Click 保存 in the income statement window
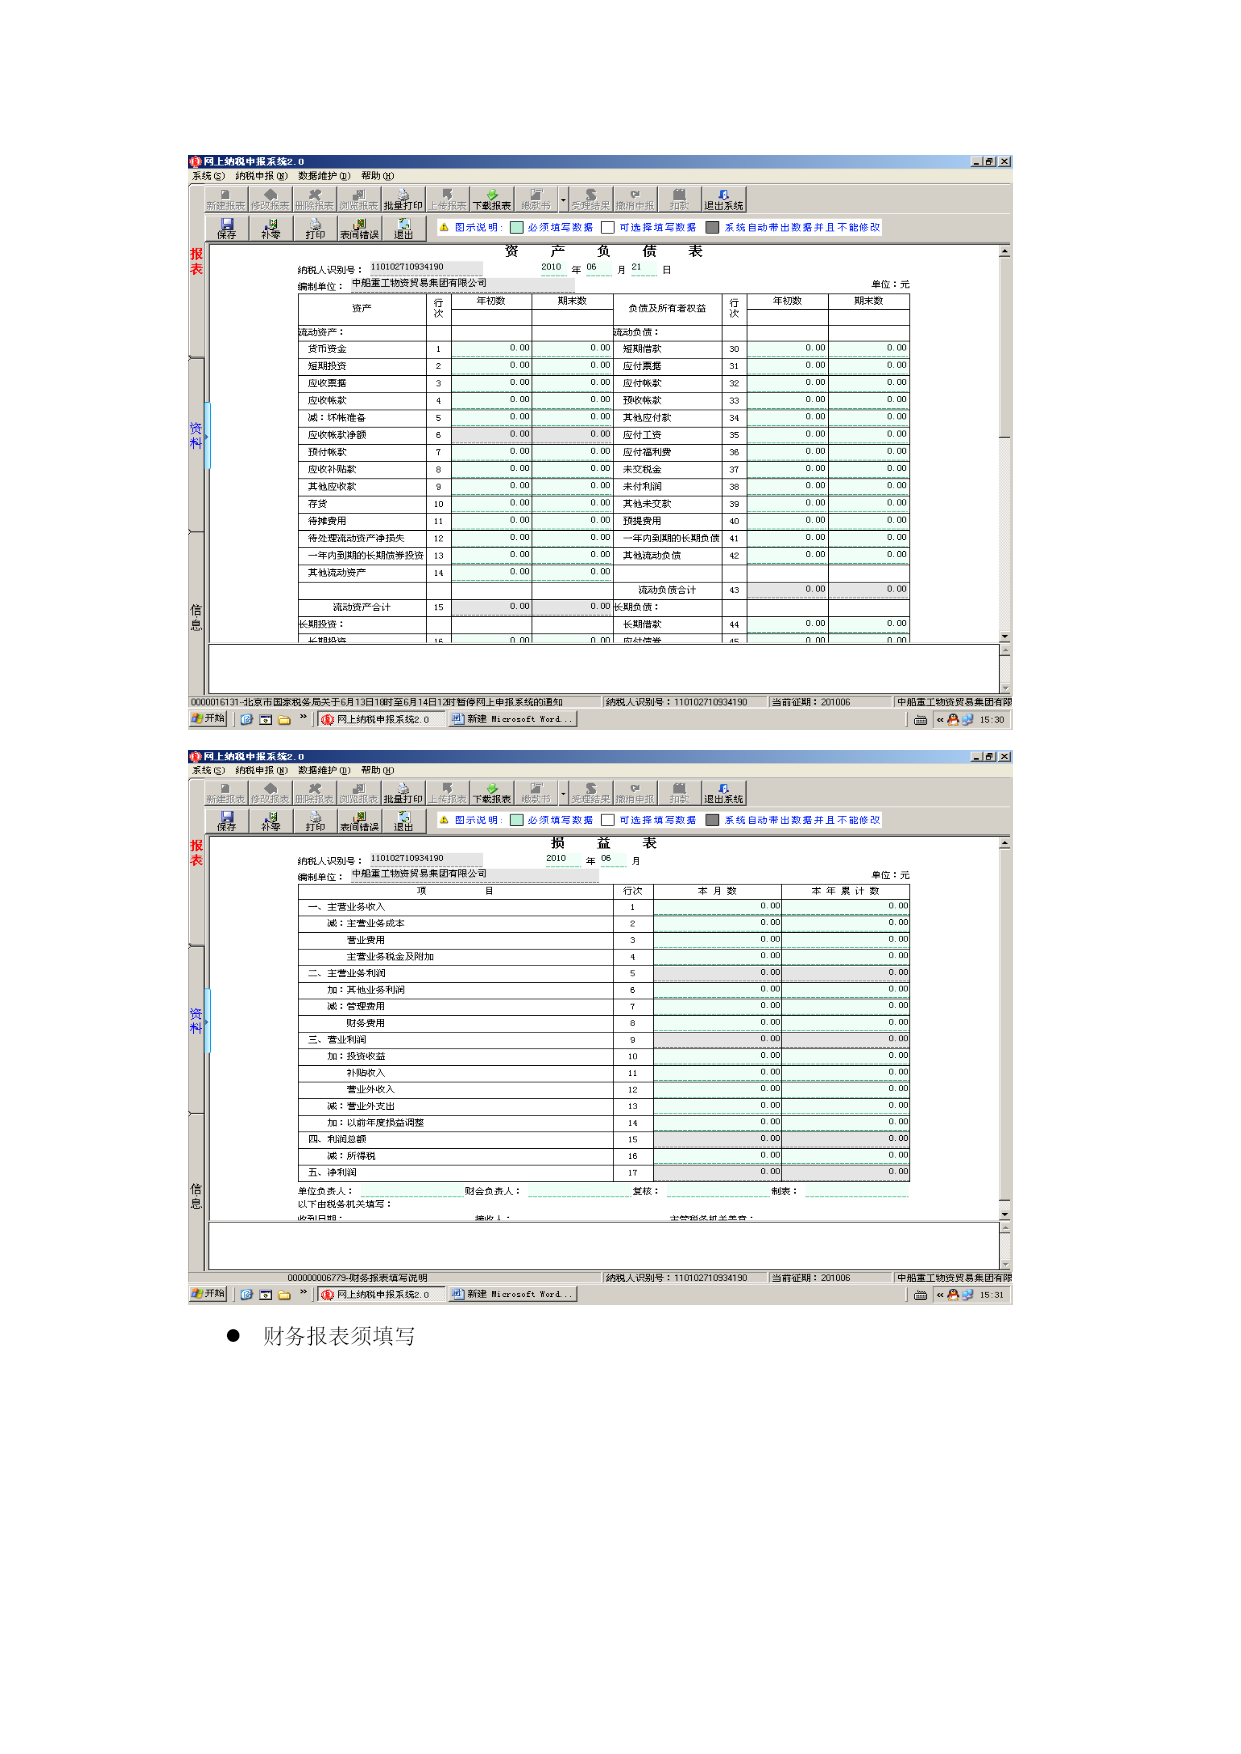The height and width of the screenshot is (1754, 1241). click(227, 821)
